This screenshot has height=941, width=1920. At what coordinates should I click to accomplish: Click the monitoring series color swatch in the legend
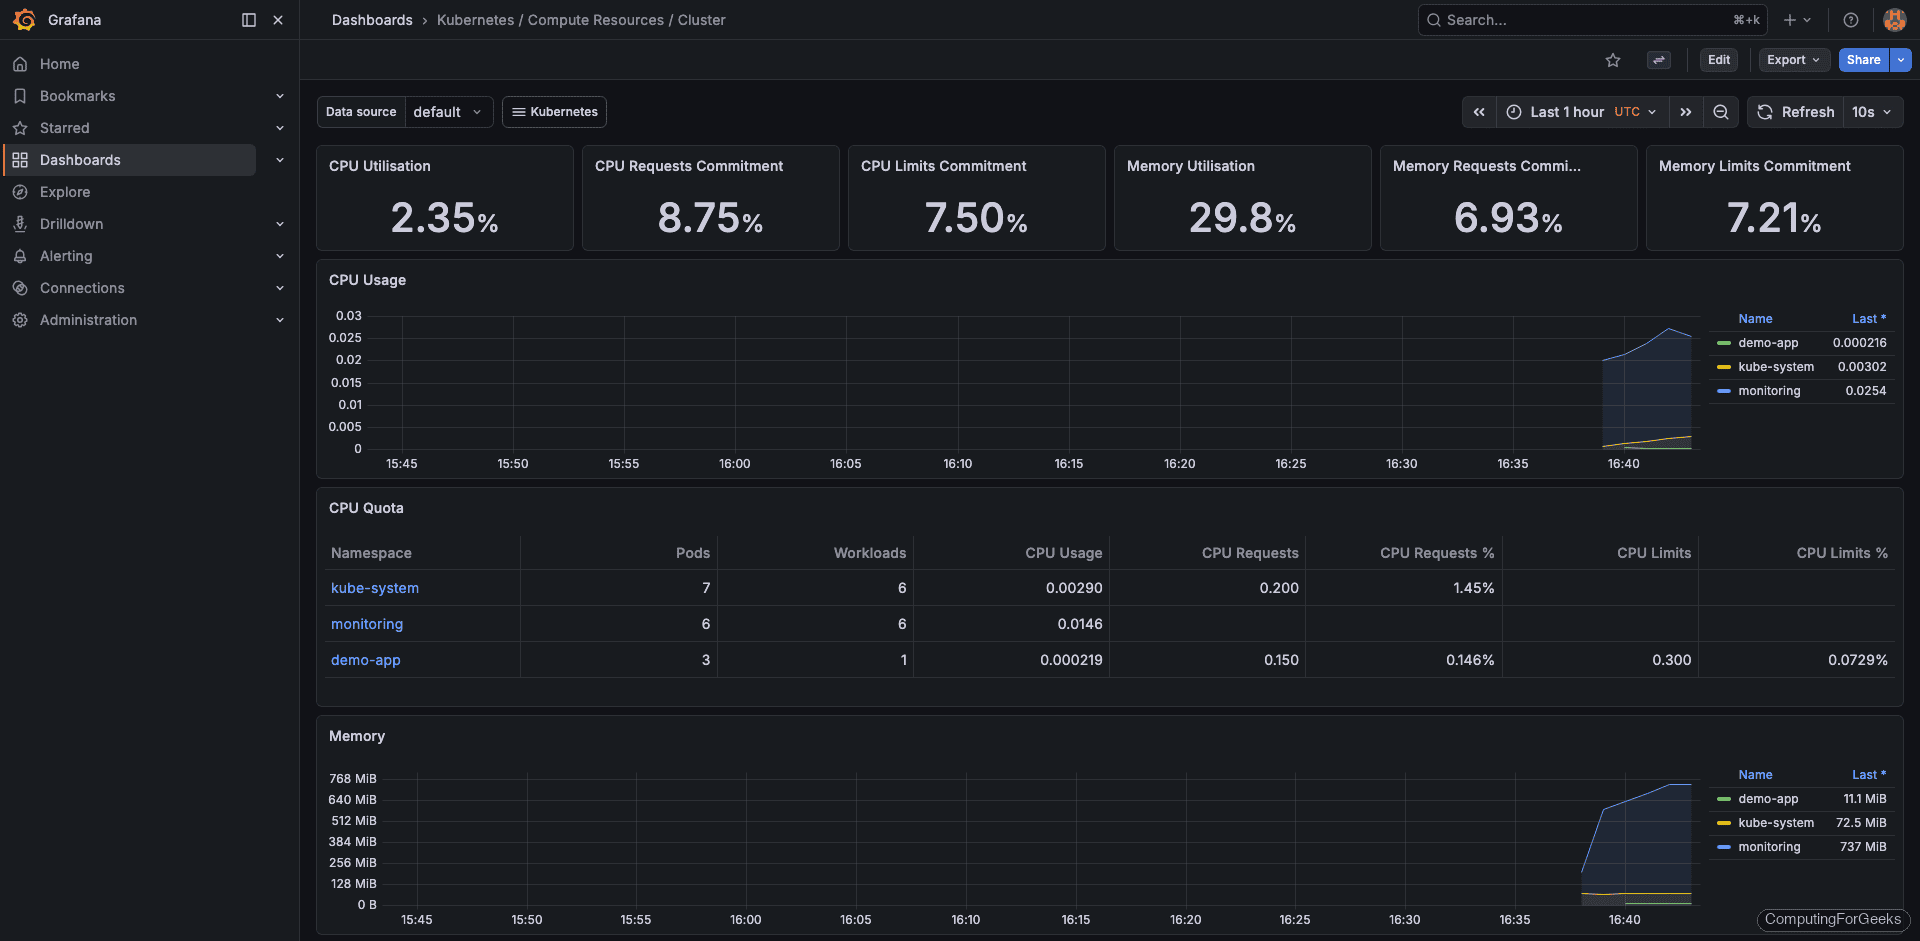coord(1723,391)
